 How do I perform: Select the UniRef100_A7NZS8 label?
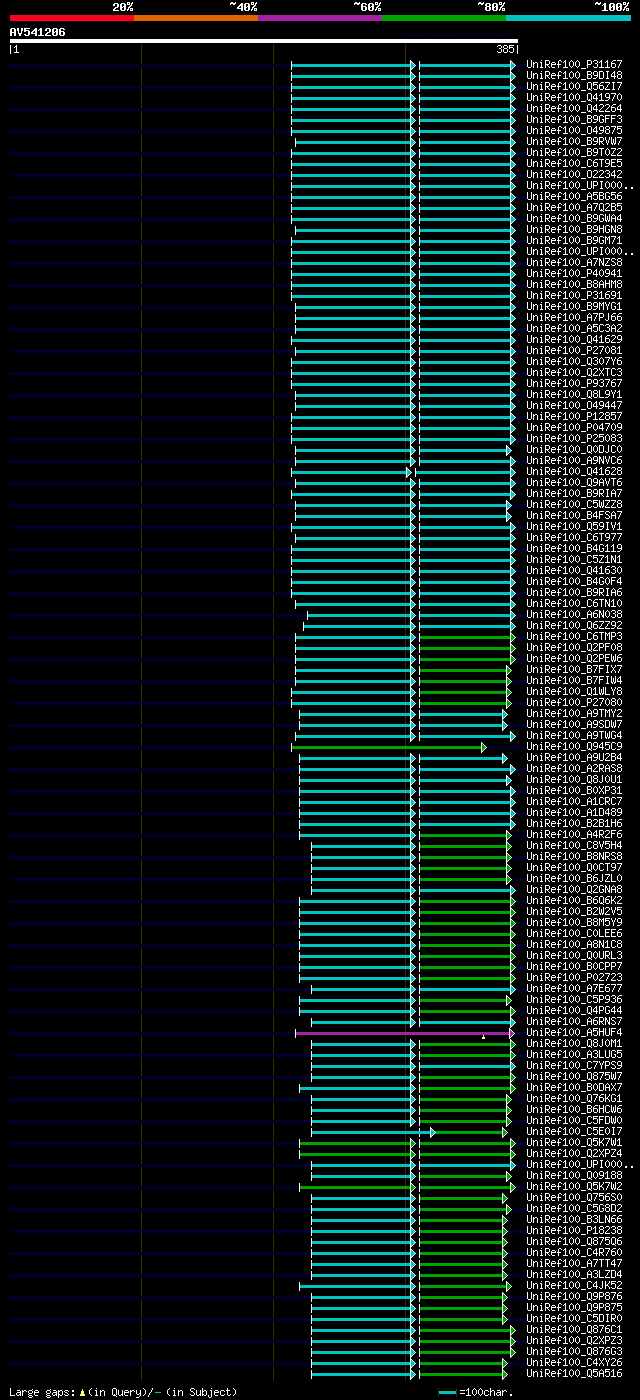click(574, 262)
